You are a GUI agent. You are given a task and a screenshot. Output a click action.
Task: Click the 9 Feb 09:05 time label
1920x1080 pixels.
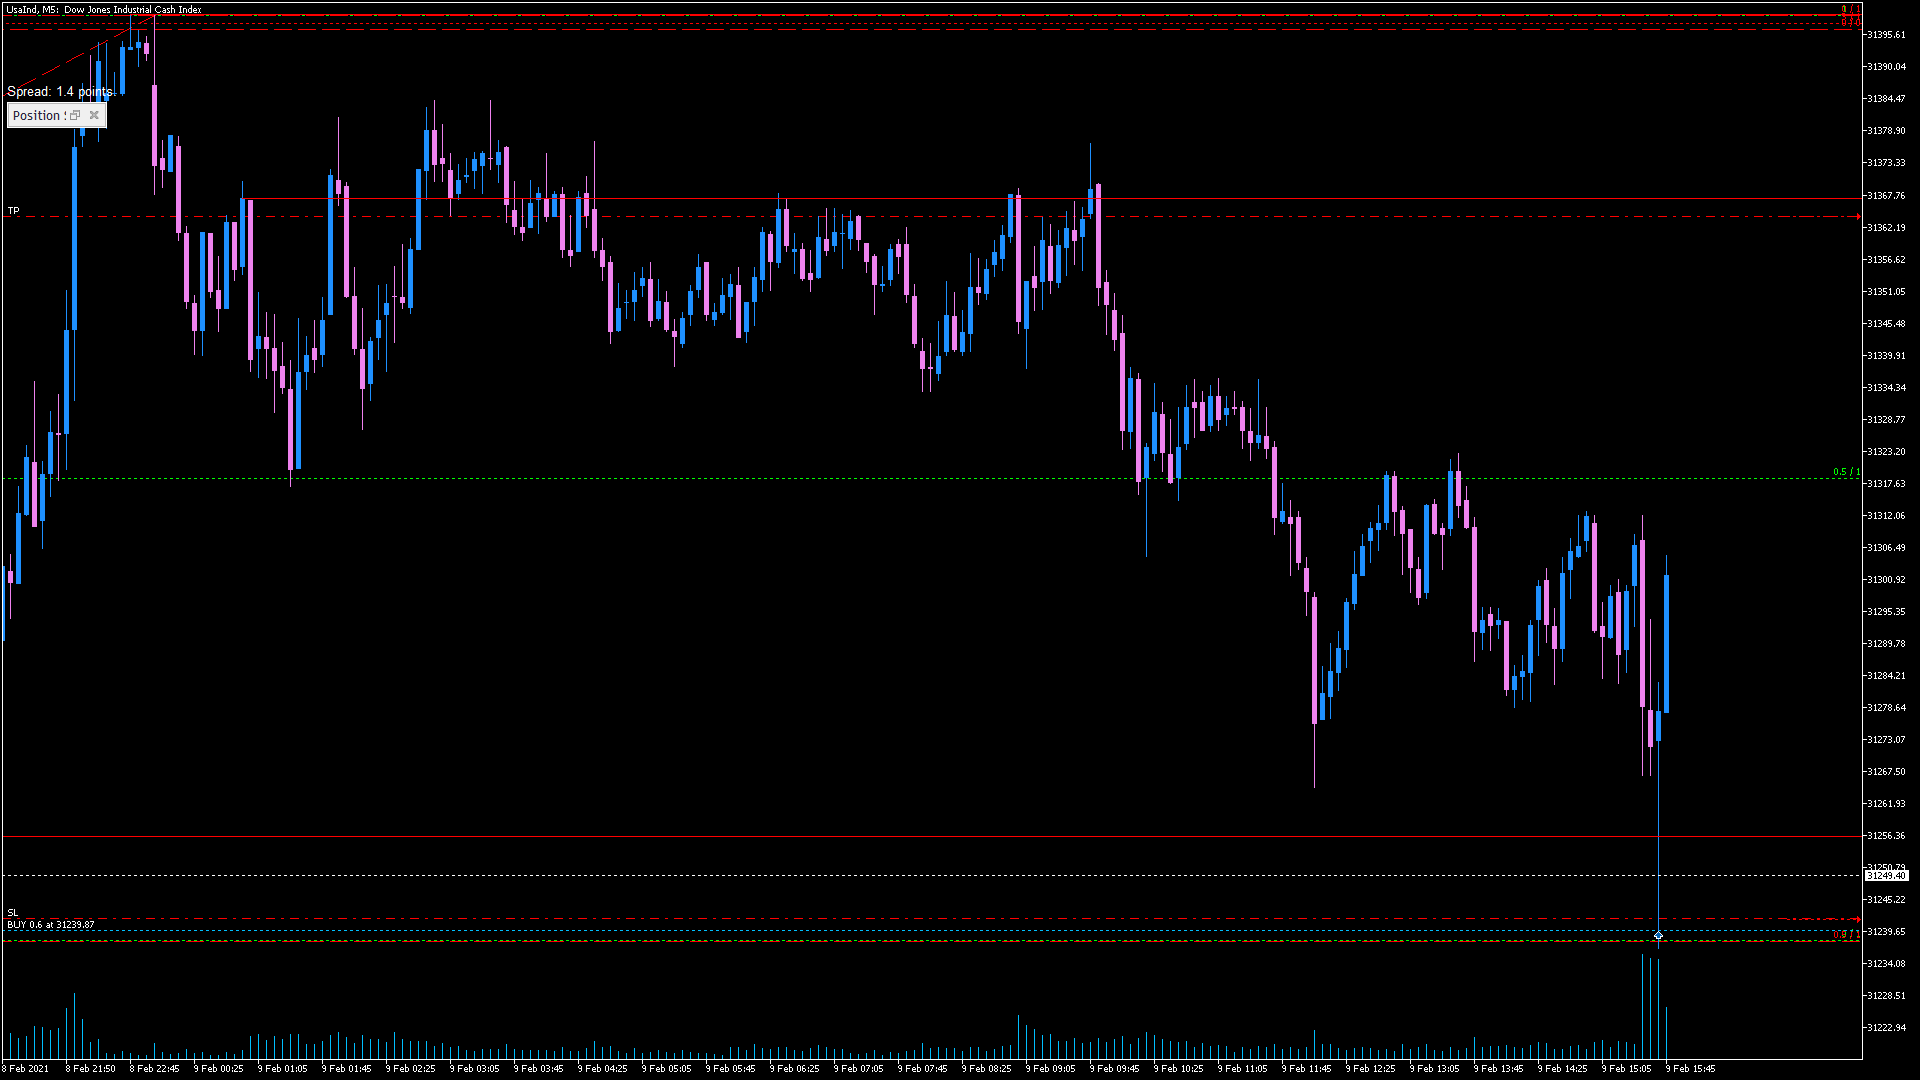point(1050,1068)
